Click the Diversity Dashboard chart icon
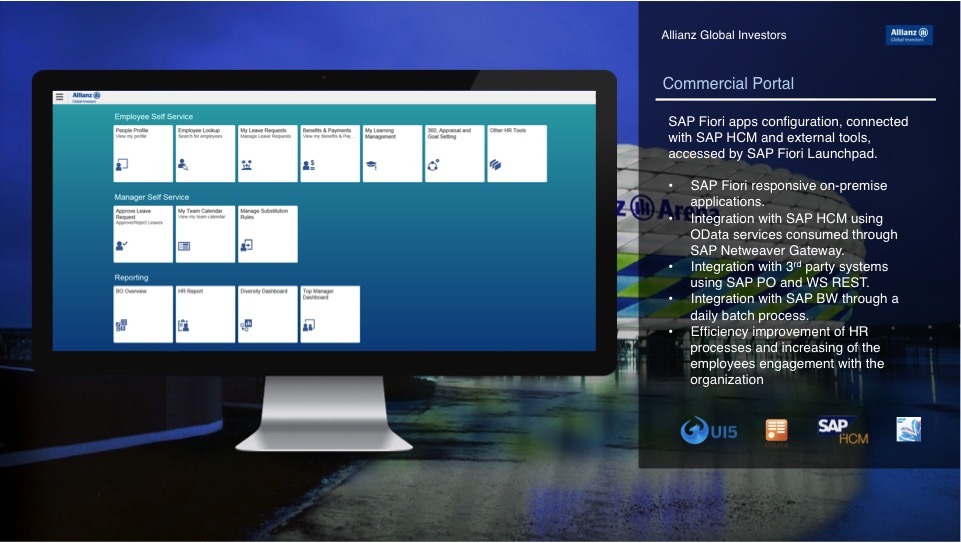The width and height of the screenshot is (961, 543). click(246, 325)
